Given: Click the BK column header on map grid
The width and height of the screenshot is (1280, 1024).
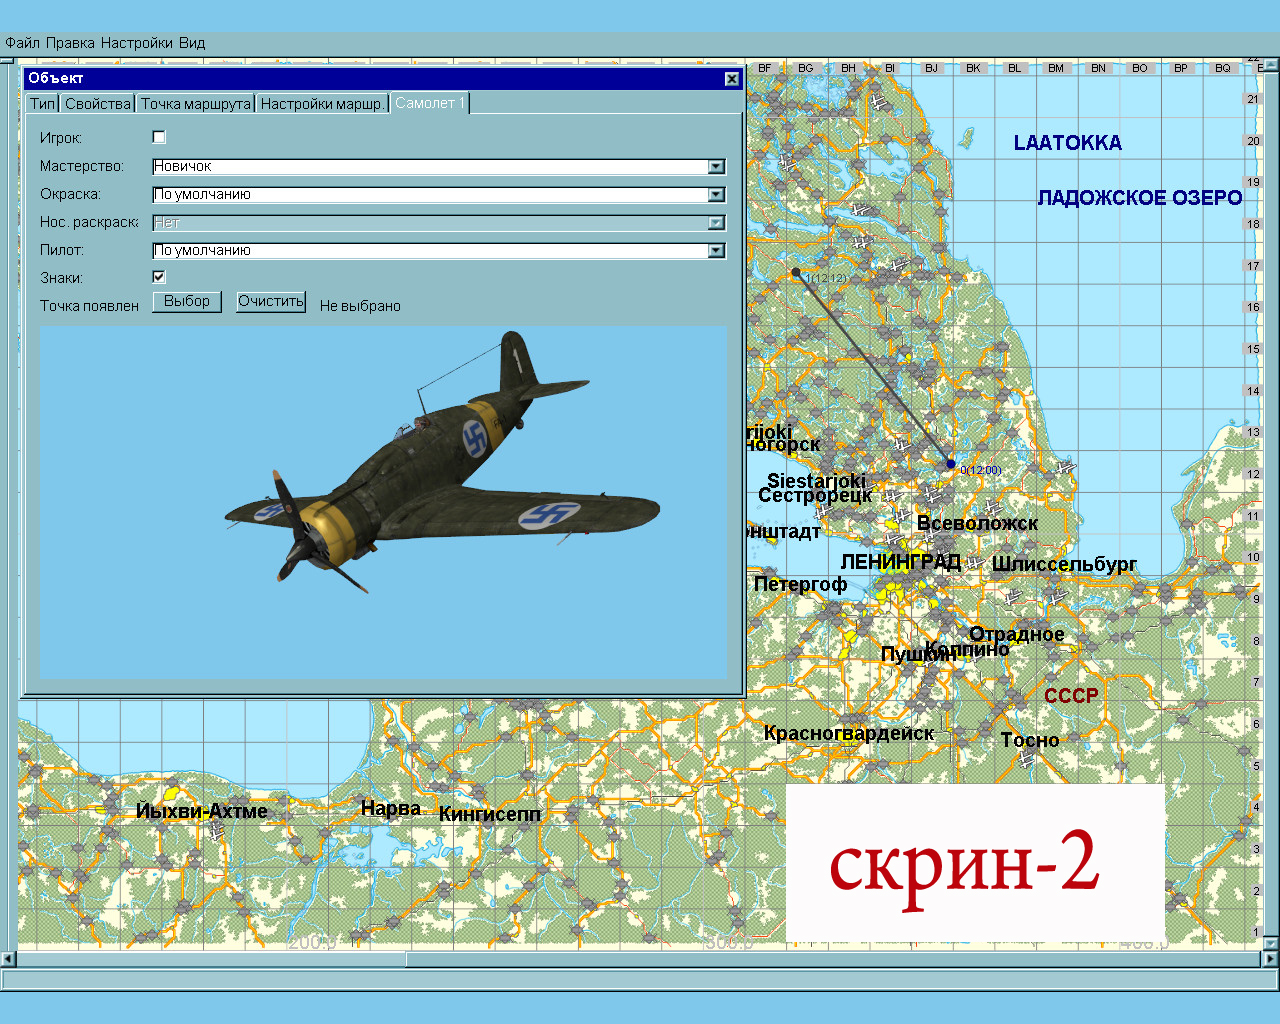Looking at the screenshot, I should [x=973, y=68].
